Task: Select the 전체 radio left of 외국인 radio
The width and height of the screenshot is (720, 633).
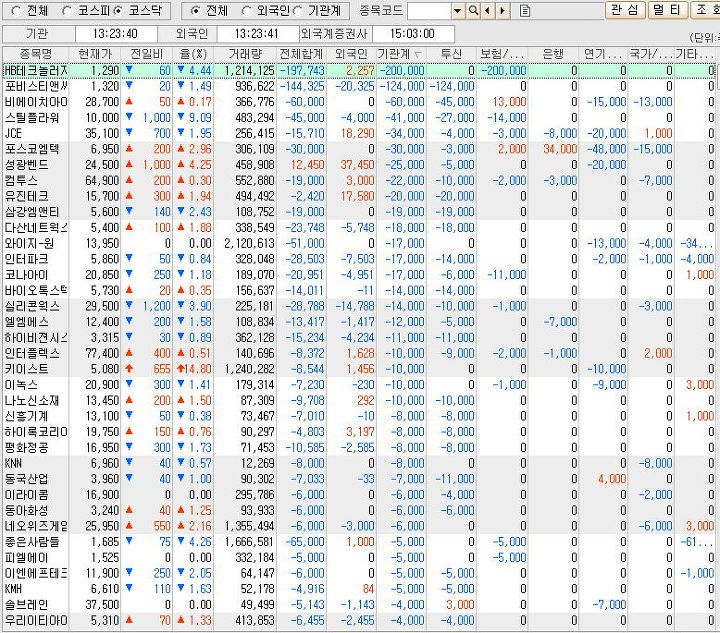Action: click(195, 11)
